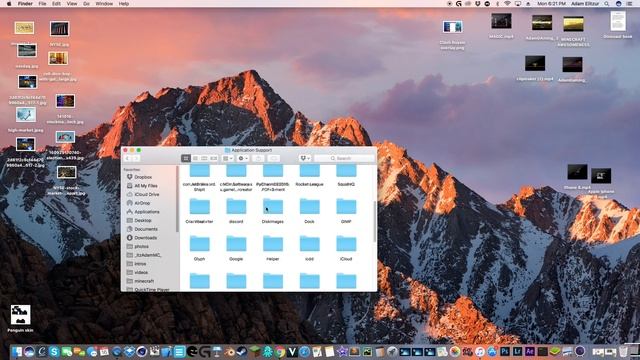Click the Edit Tags button in Finder toolbar

(x=274, y=158)
